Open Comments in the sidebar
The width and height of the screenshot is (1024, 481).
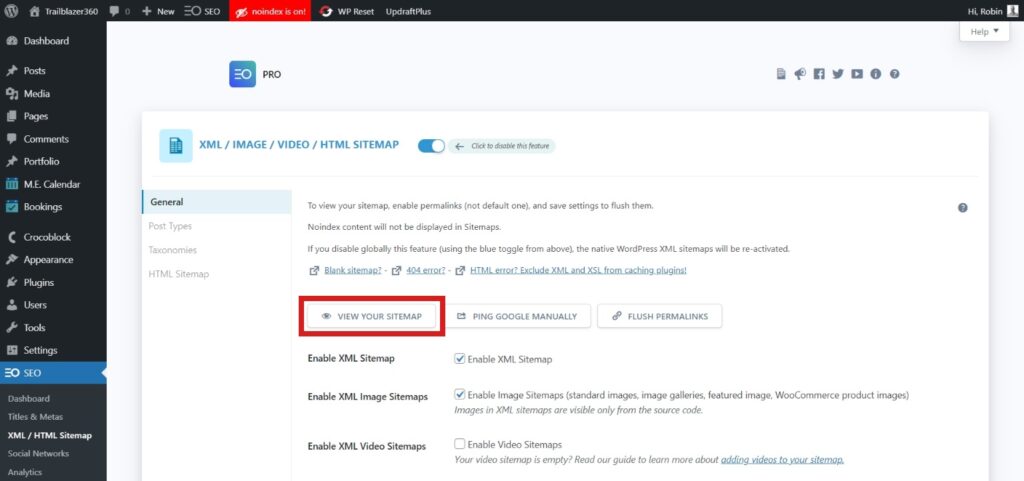pos(46,139)
